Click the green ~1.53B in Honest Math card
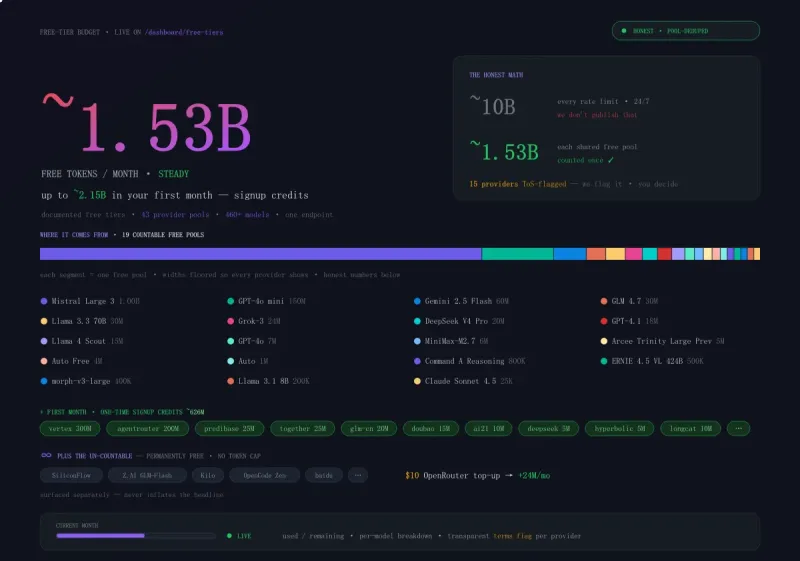 point(504,151)
